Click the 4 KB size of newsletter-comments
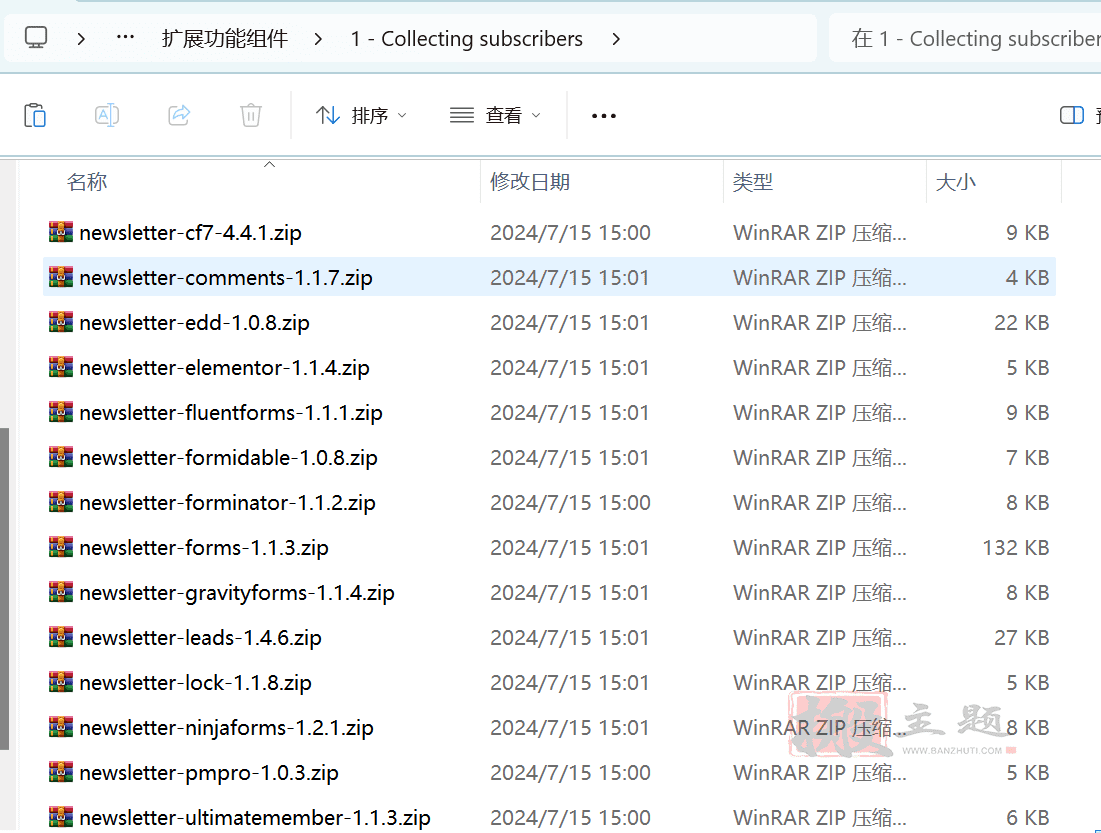This screenshot has height=833, width=1101. click(1027, 277)
